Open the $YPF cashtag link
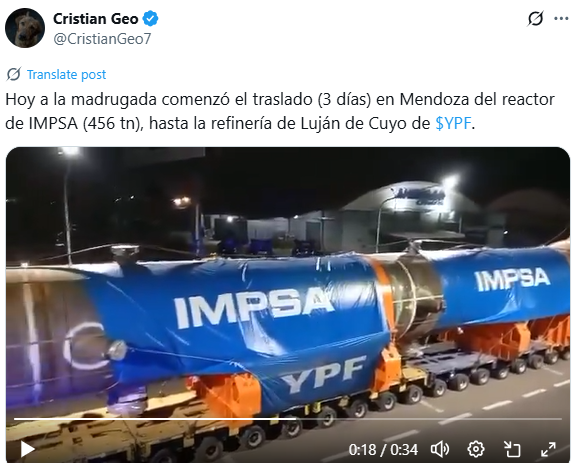Image resolution: width=583 pixels, height=463 pixels. click(453, 123)
